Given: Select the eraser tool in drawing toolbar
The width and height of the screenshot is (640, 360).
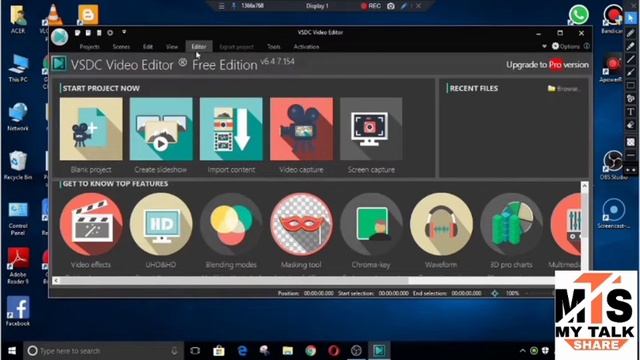Looking at the screenshot, I should click(x=631, y=125).
